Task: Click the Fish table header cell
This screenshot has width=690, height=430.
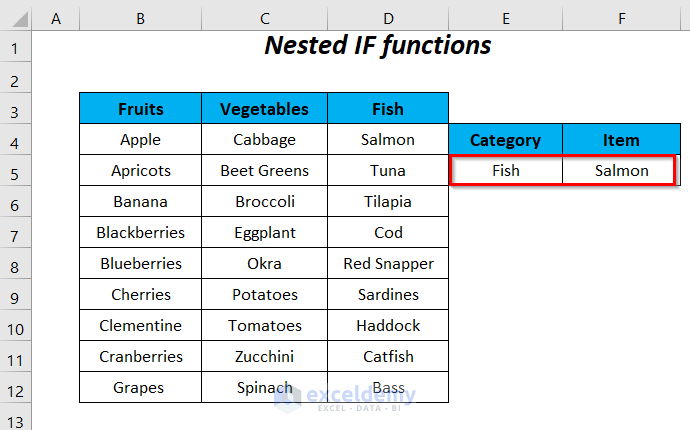Action: (x=388, y=109)
